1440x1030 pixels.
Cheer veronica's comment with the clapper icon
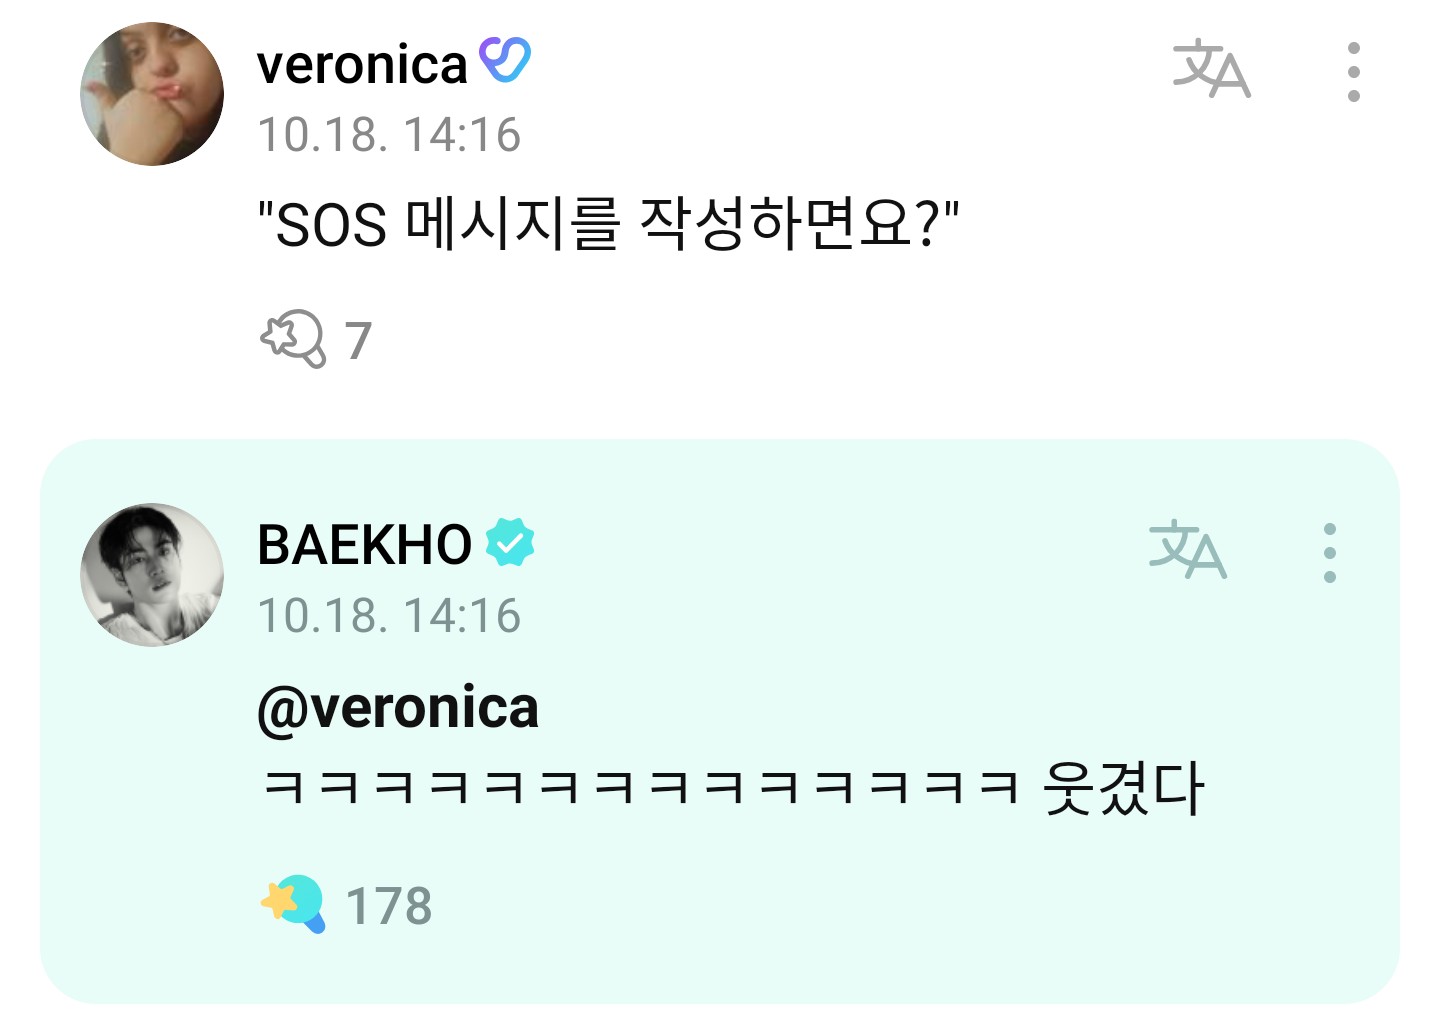coord(293,340)
